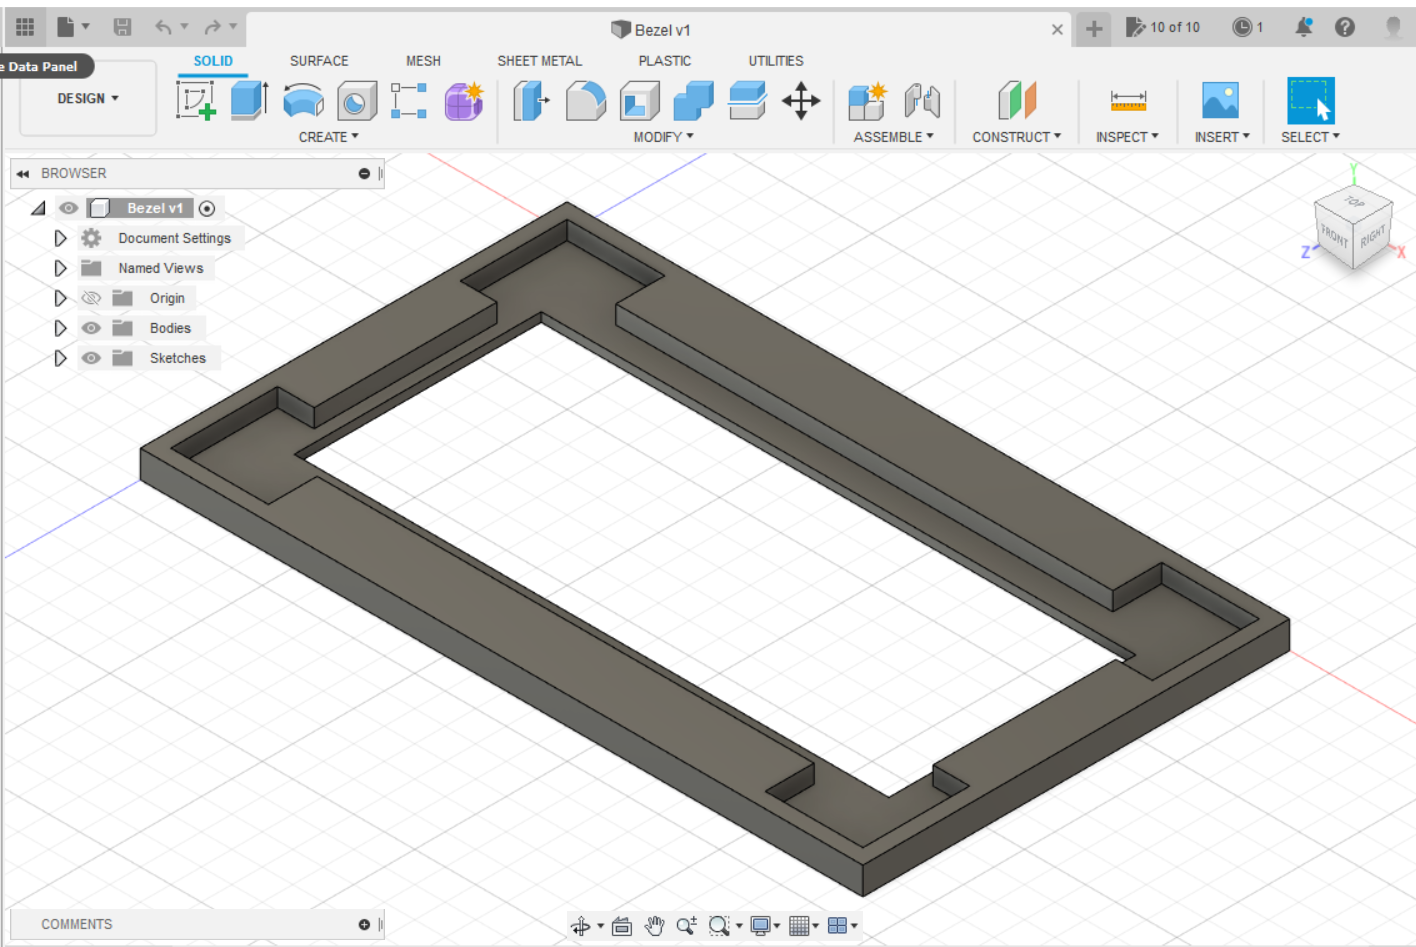Select the Shell tool
This screenshot has height=947, width=1416.
(640, 101)
